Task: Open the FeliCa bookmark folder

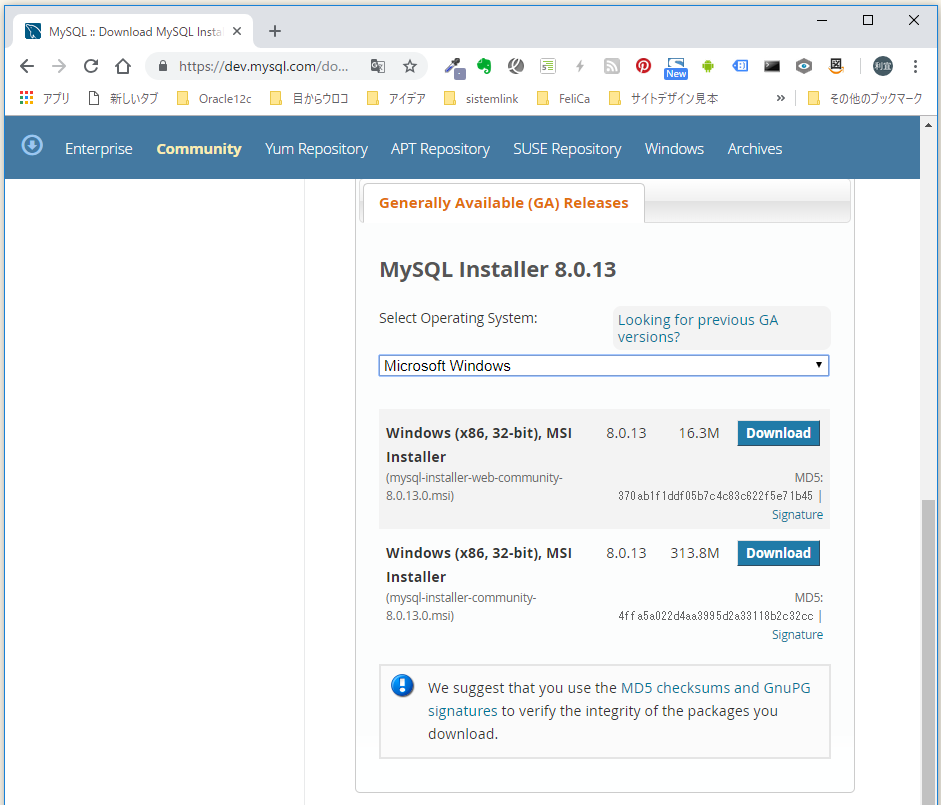Action: coord(563,98)
